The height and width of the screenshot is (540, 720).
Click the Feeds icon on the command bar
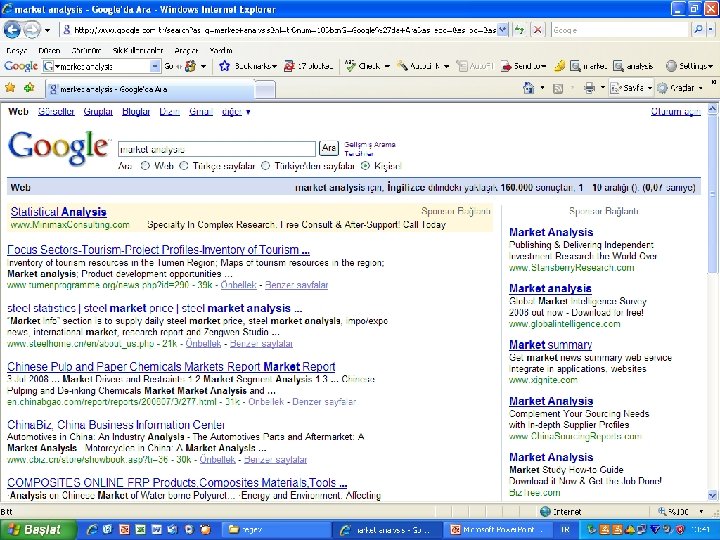tap(558, 88)
